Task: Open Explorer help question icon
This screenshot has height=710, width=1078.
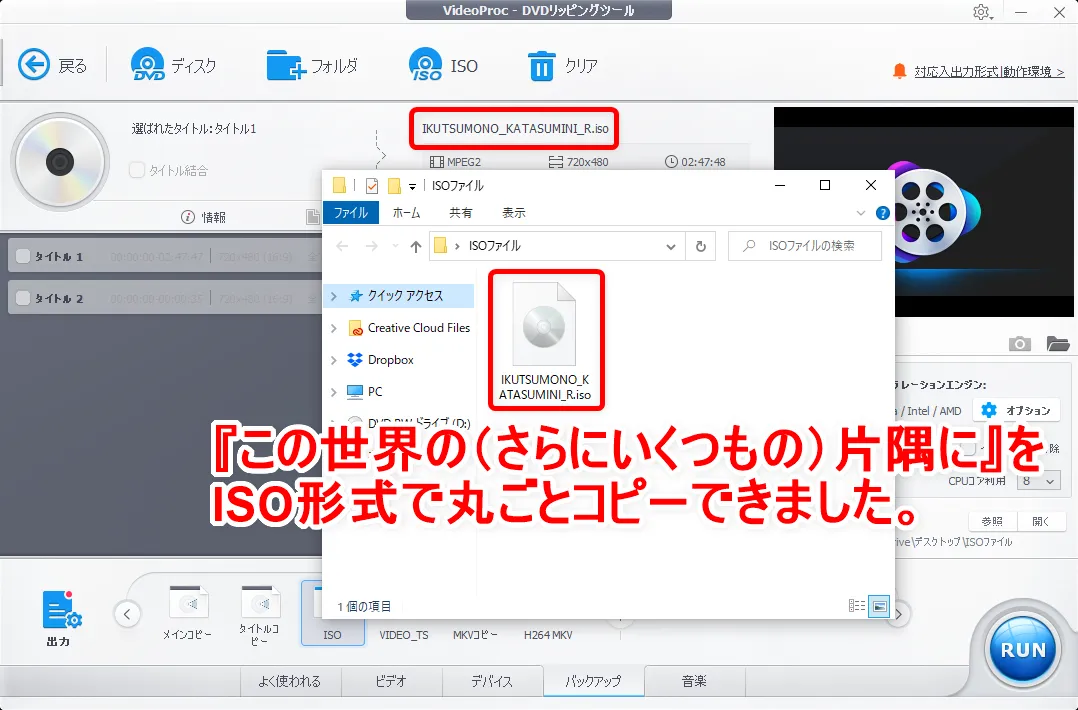Action: [x=883, y=213]
